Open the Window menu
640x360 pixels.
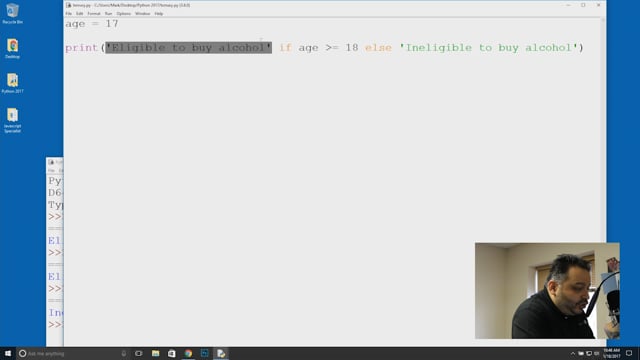click(x=142, y=13)
